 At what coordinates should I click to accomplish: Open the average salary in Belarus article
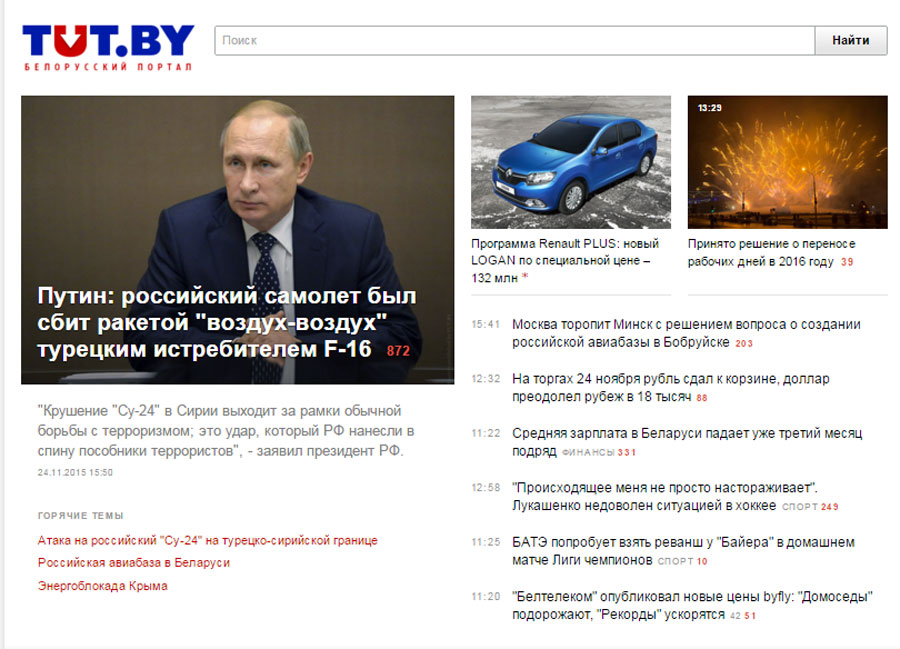pyautogui.click(x=687, y=442)
